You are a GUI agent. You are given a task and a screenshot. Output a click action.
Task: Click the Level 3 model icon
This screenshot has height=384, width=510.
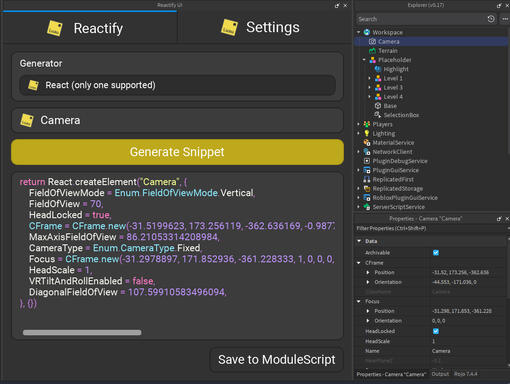click(x=378, y=87)
